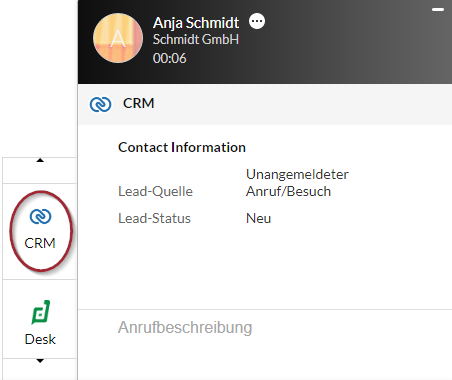Screen dimensions: 452x380
Task: Click into the Anrufbeschreibung text field
Action: (265, 327)
